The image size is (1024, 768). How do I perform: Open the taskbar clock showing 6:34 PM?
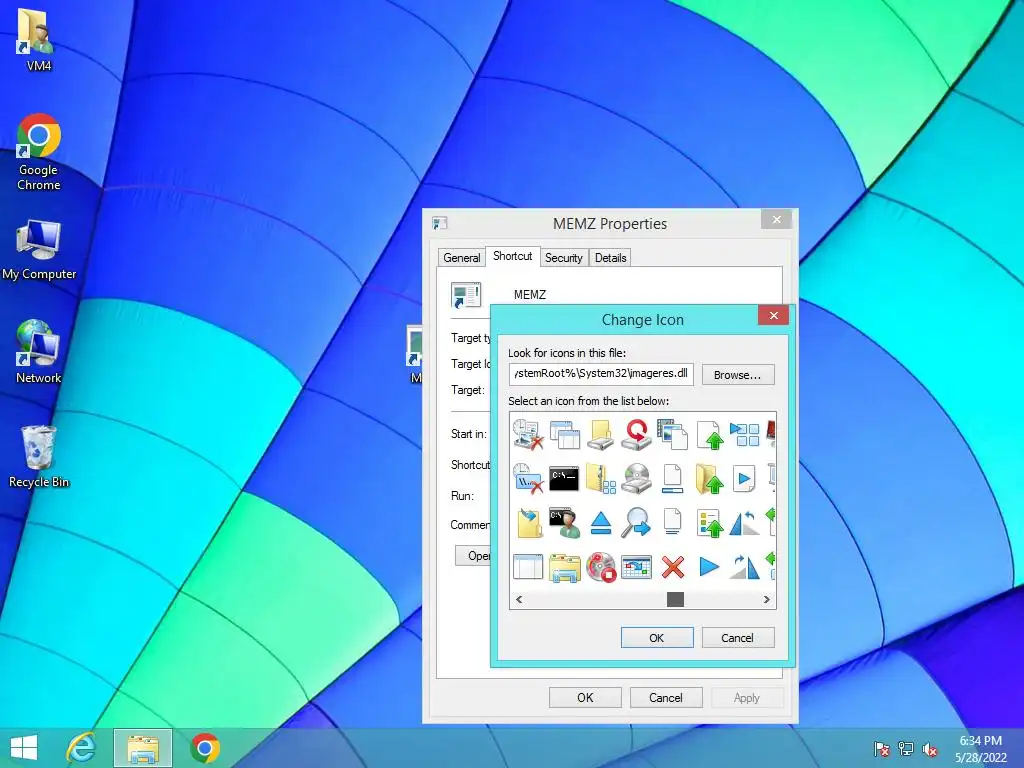981,749
